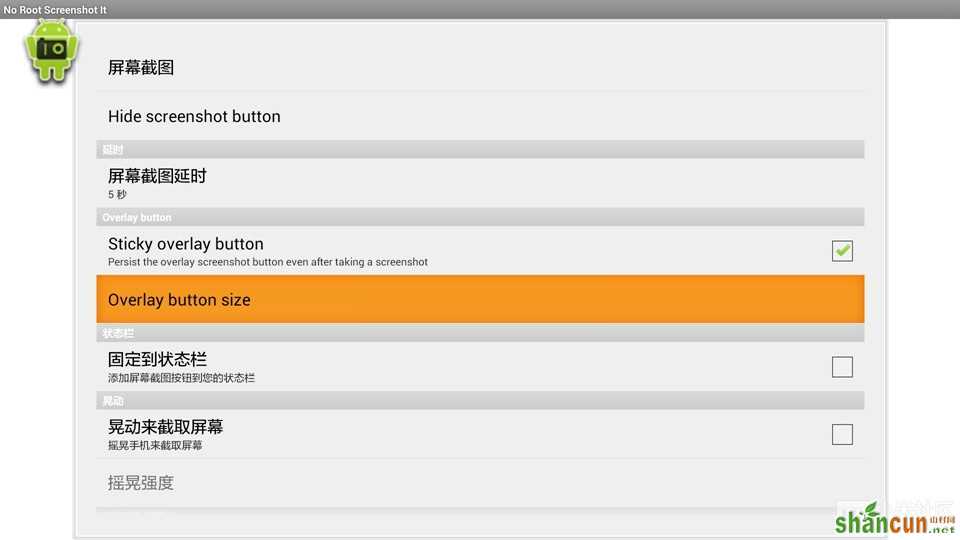Click the 固定到状态栏 title text
Screen dimensions: 960x540
point(157,359)
